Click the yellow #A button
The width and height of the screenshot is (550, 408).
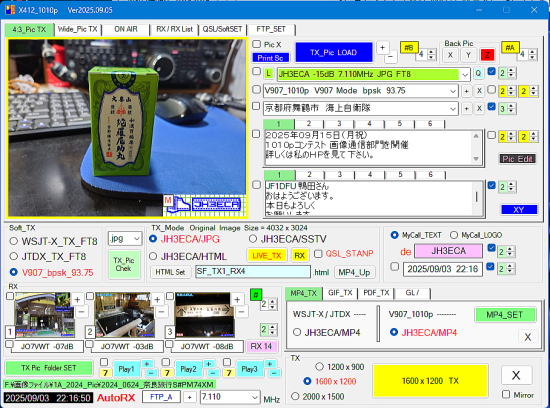click(510, 47)
